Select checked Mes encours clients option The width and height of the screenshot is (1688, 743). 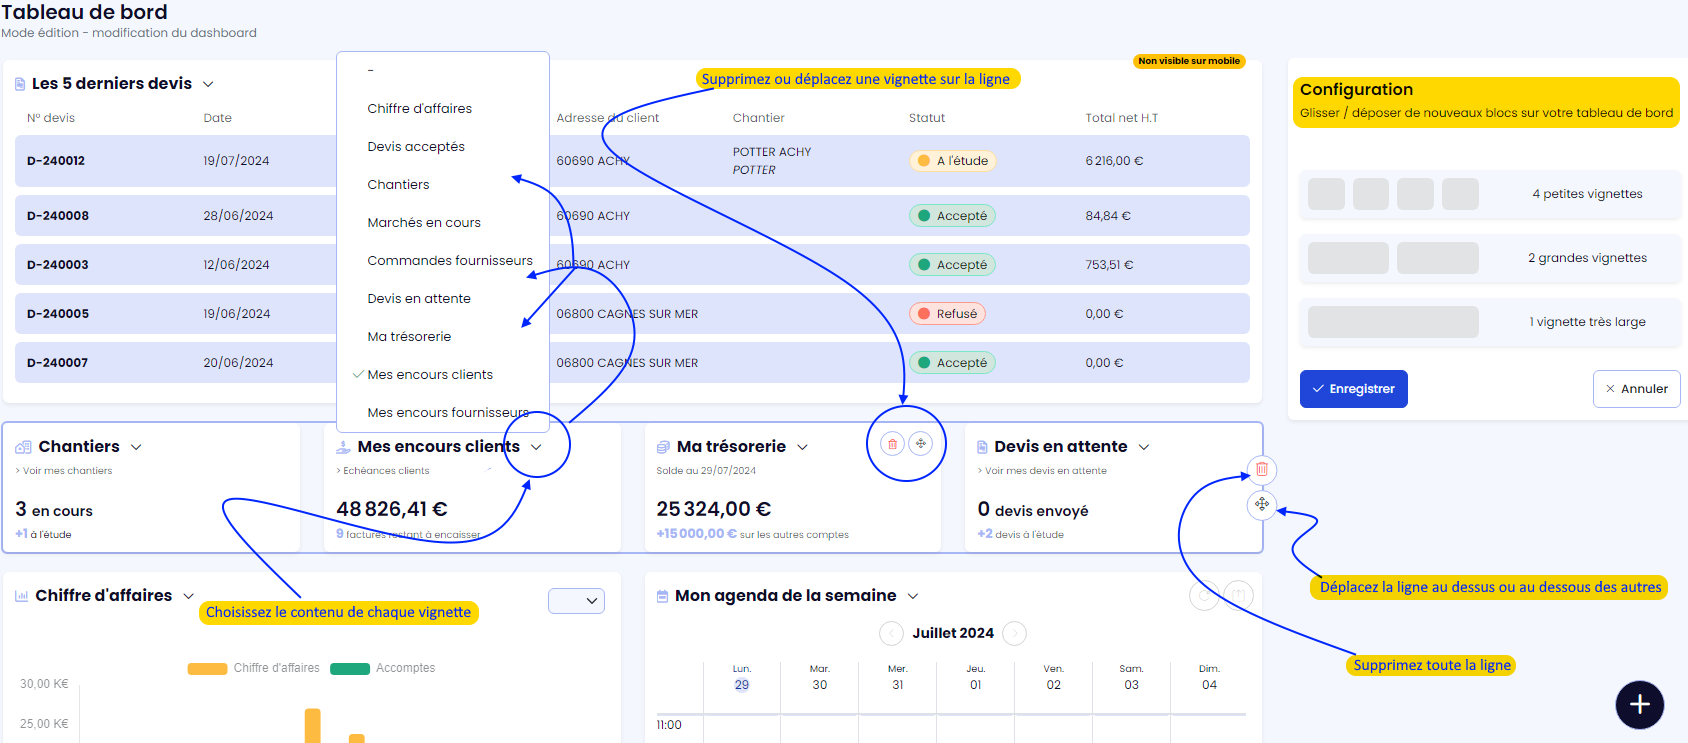coord(430,375)
